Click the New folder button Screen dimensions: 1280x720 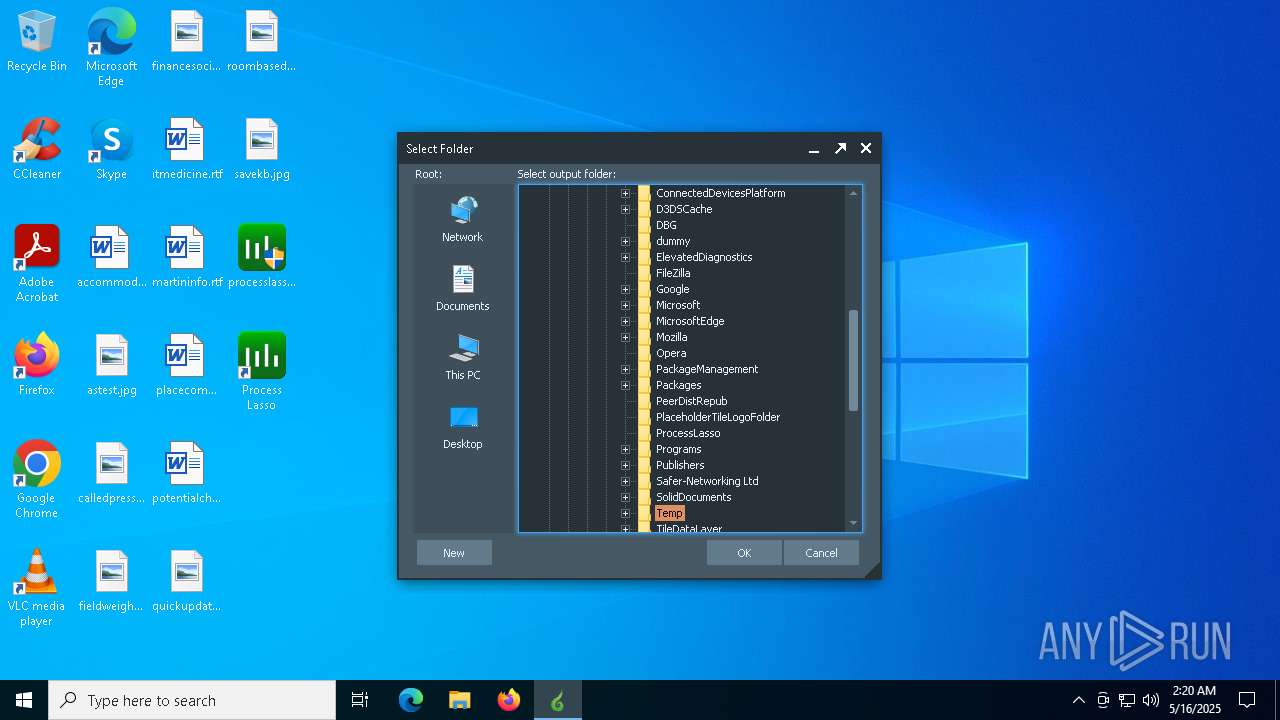click(x=454, y=553)
